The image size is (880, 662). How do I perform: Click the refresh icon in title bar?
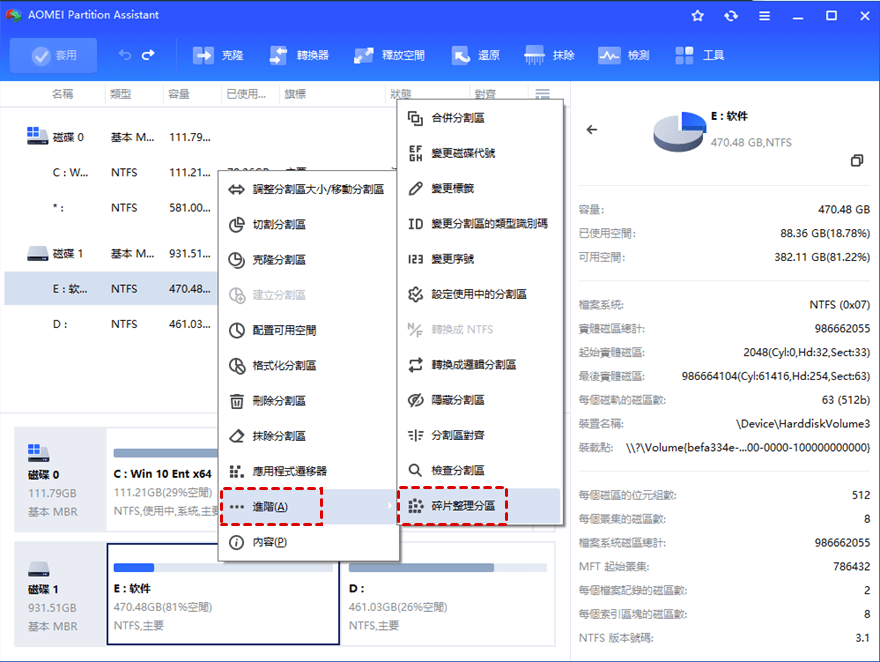[731, 16]
